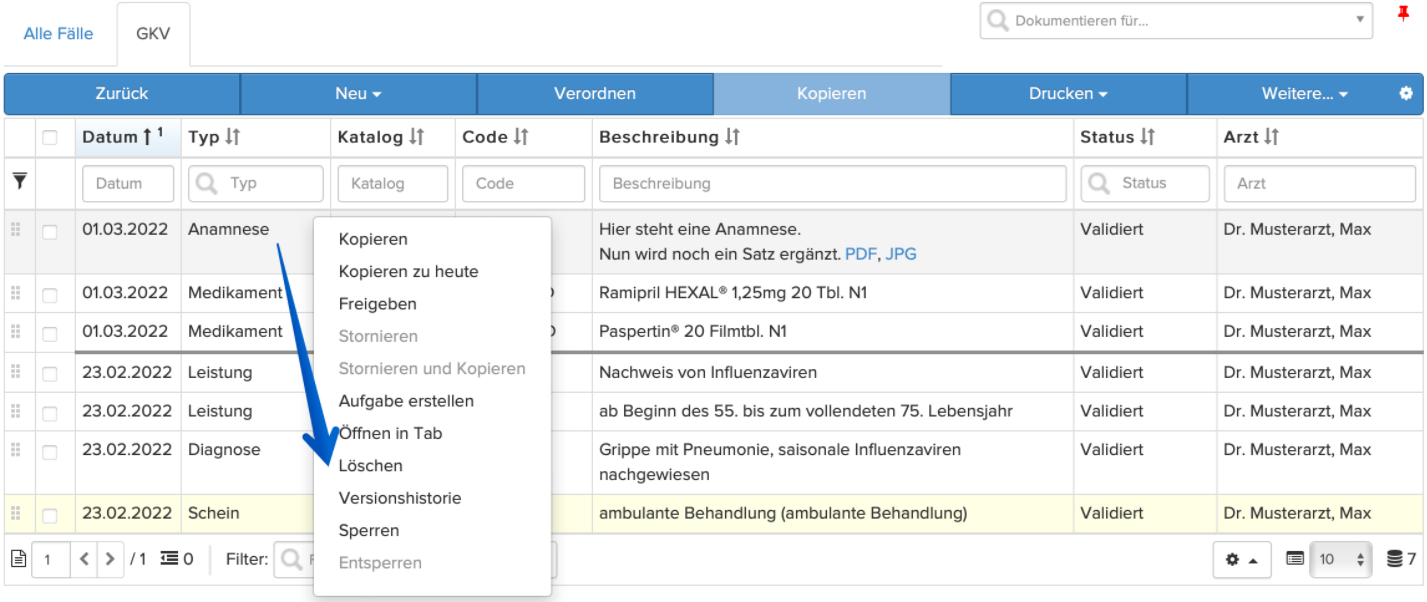Click drag handle of Schein row
This screenshot has width=1427, height=602.
tap(15, 513)
